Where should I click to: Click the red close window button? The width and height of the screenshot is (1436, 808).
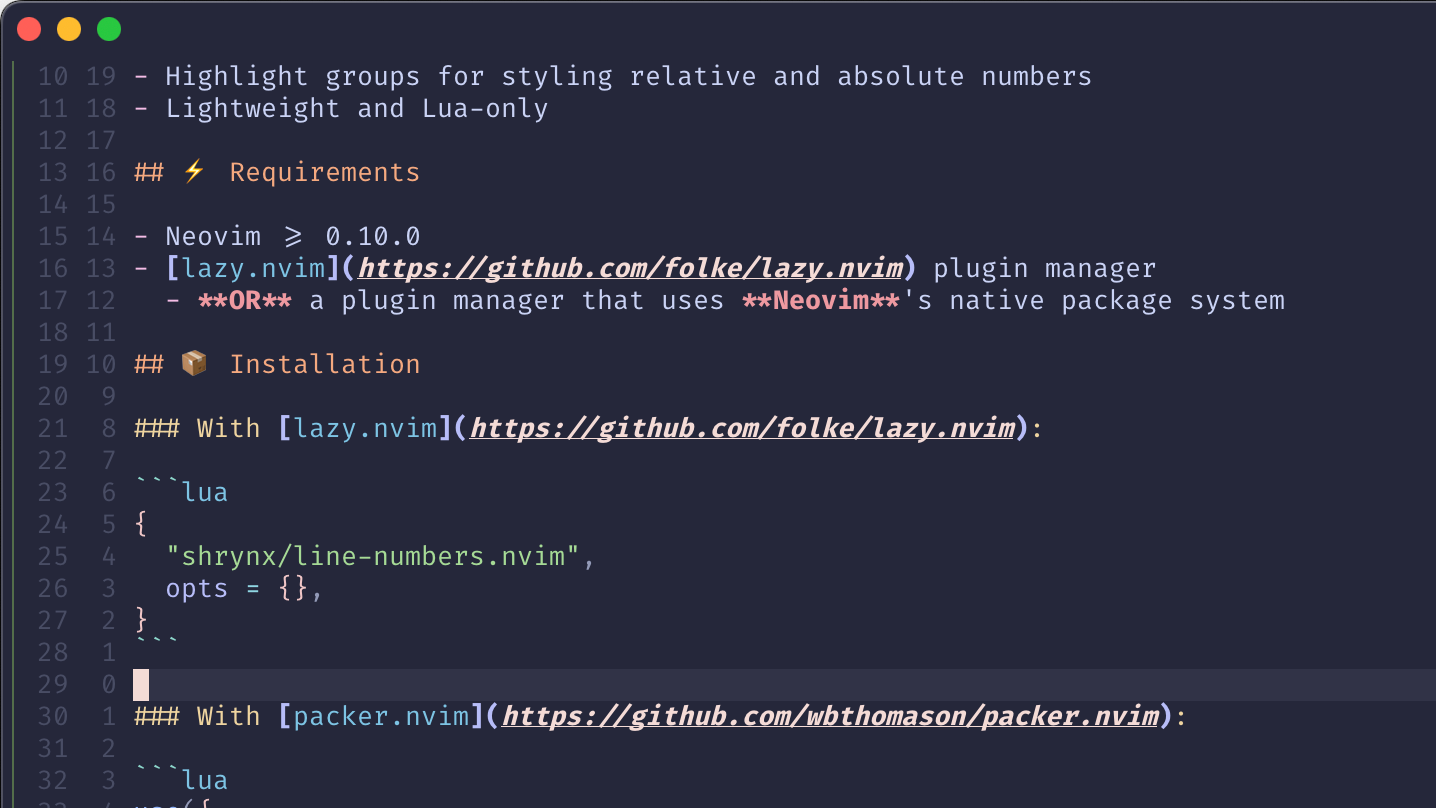point(29,29)
